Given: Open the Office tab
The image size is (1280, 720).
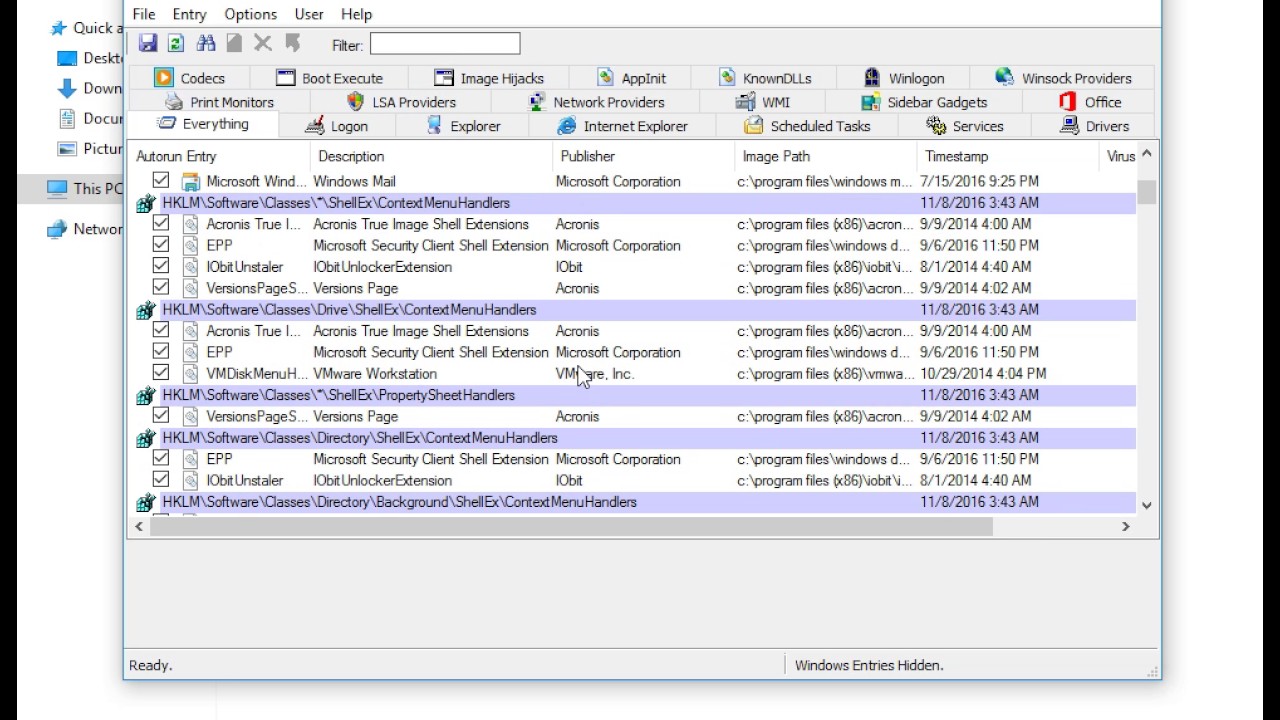Looking at the screenshot, I should [1089, 102].
